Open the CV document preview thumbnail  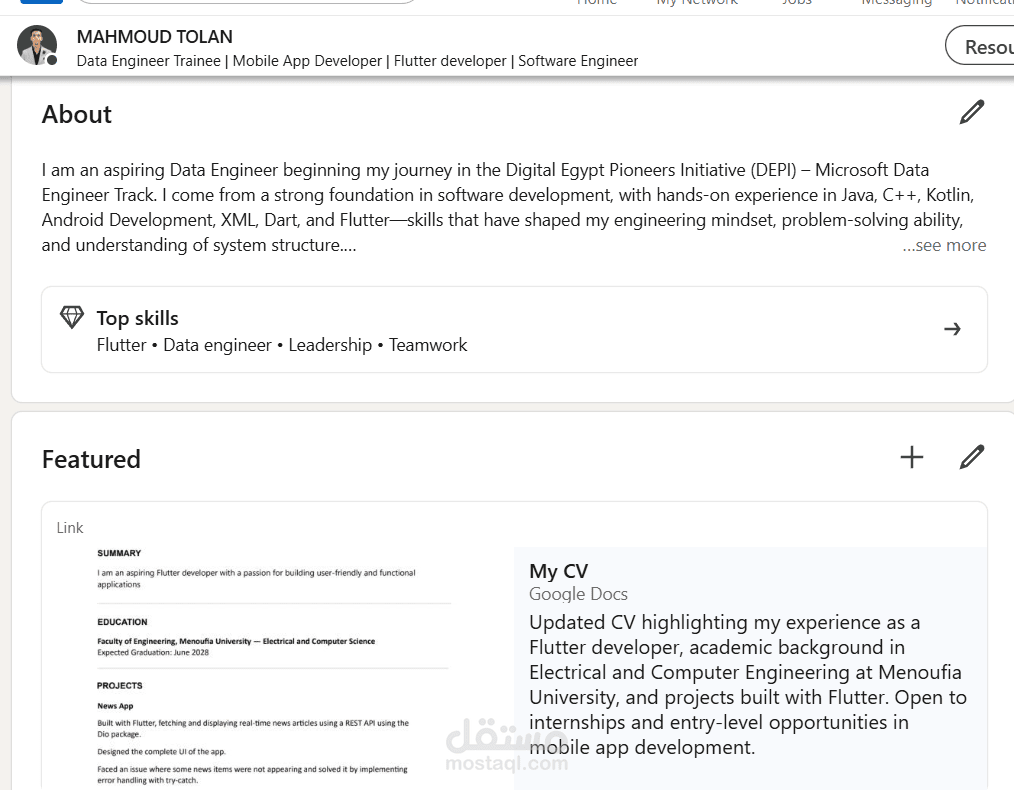tap(272, 666)
